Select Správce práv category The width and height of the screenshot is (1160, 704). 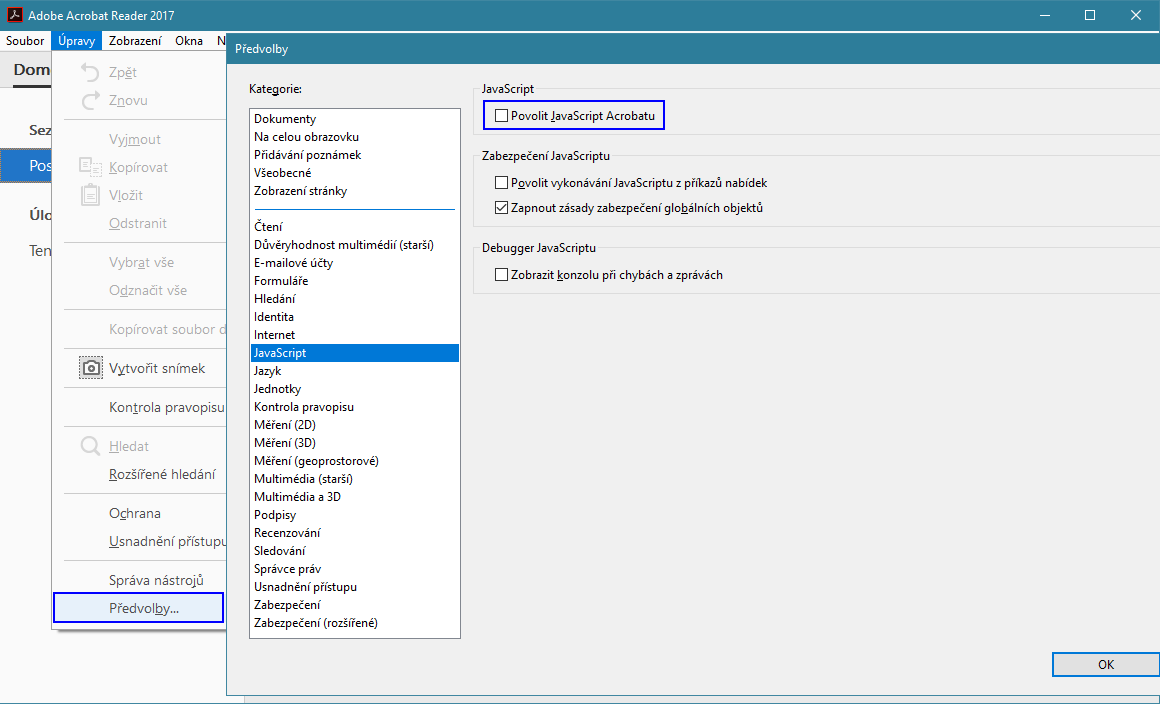coord(354,569)
